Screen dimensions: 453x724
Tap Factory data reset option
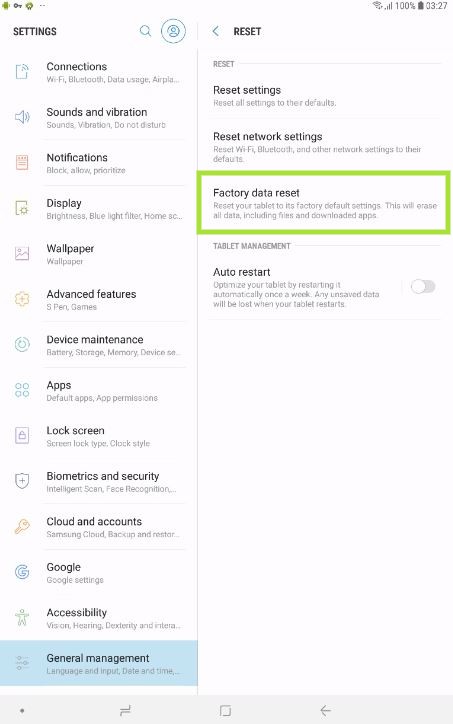click(x=324, y=203)
